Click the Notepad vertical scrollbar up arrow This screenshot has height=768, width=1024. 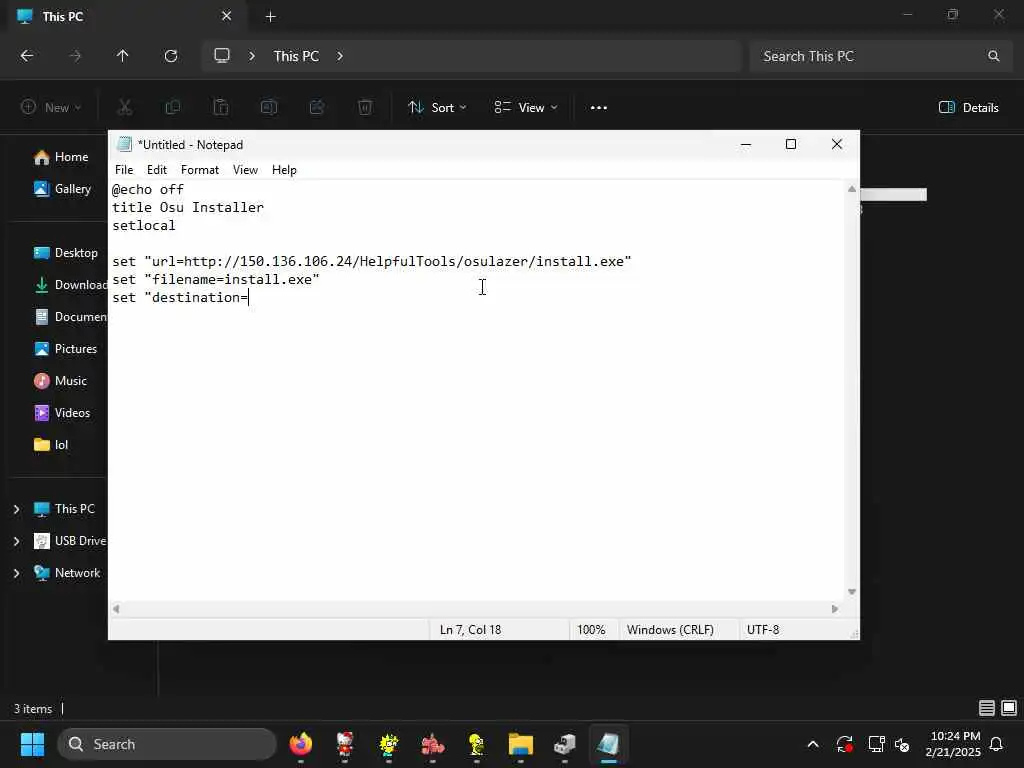852,189
